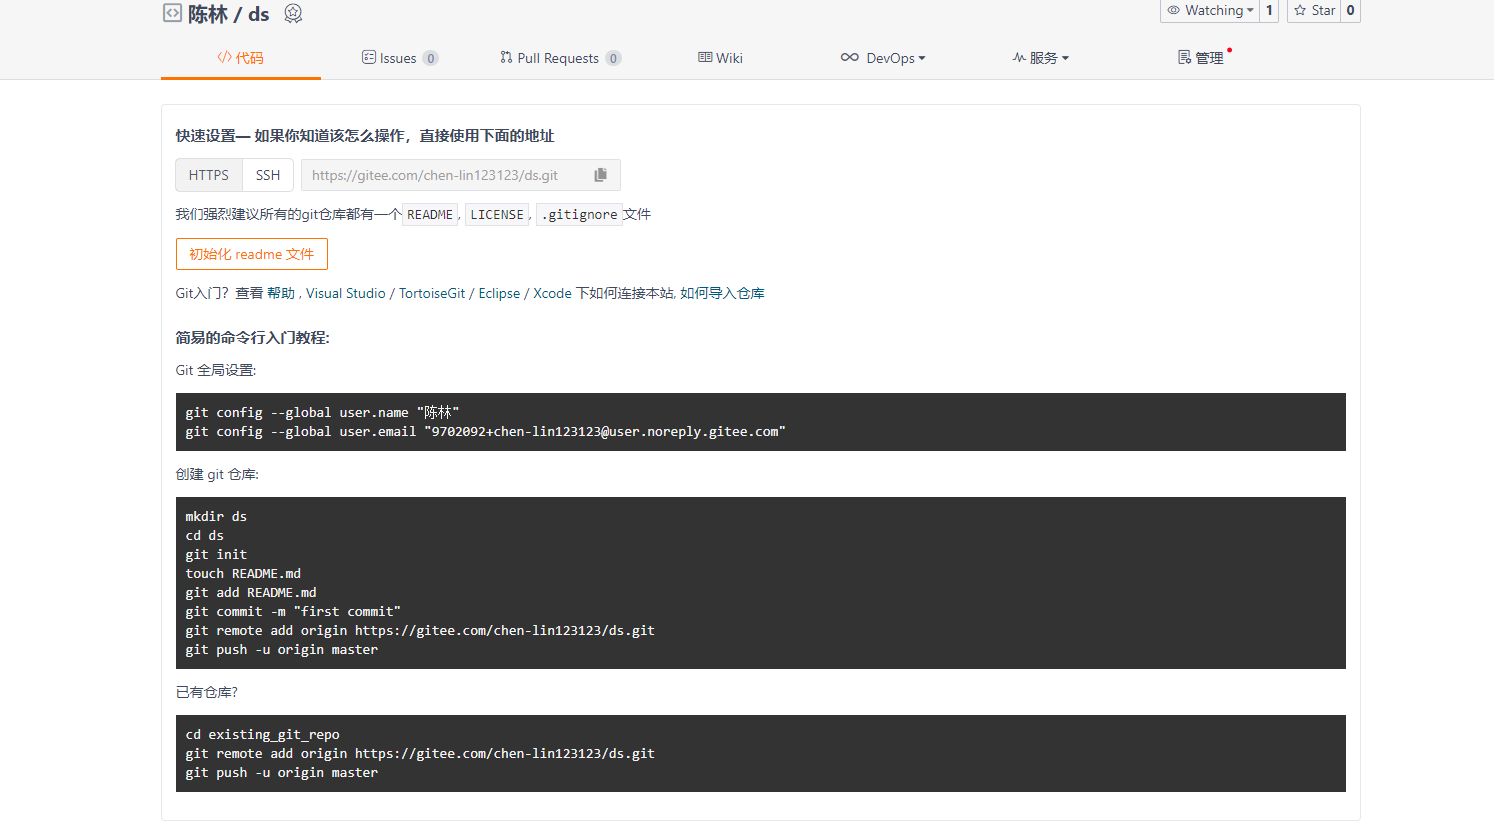Click the Issues count badge 0

tap(430, 58)
